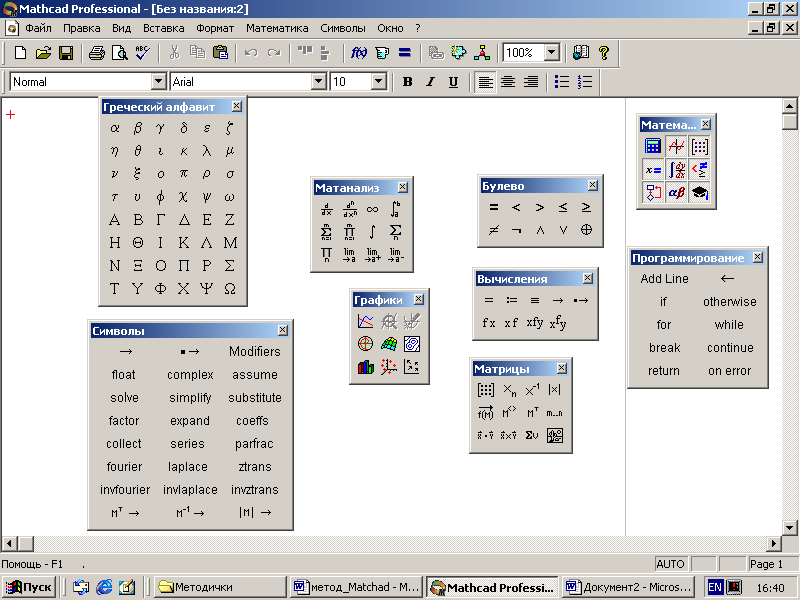This screenshot has height=600, width=800.
Task: Click the calculator icon in Math palette
Action: (653, 147)
